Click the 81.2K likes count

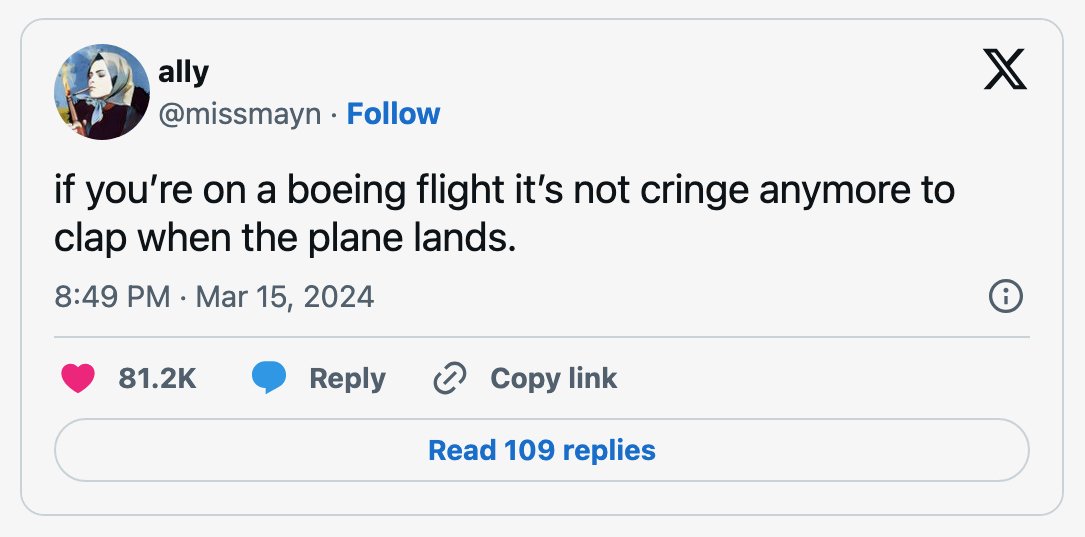(157, 379)
